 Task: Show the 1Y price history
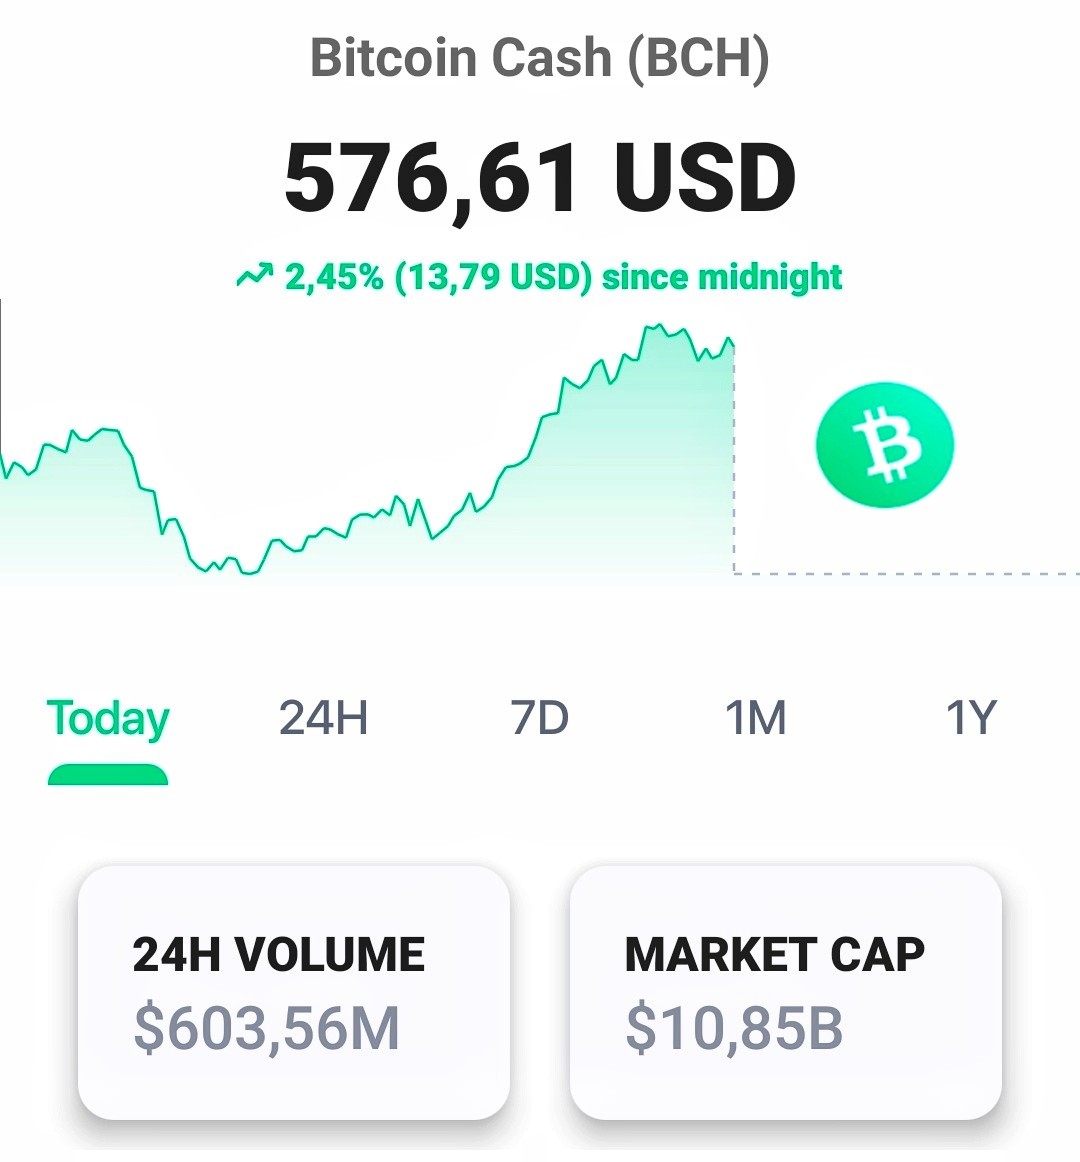pos(971,717)
